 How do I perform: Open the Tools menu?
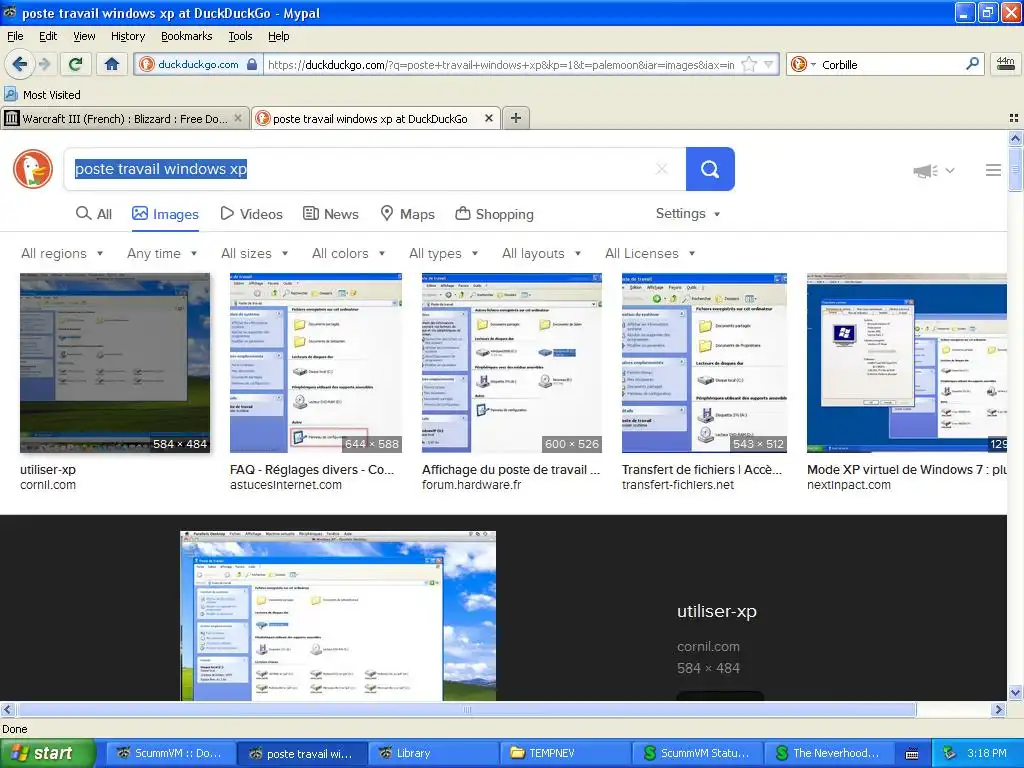click(x=240, y=36)
